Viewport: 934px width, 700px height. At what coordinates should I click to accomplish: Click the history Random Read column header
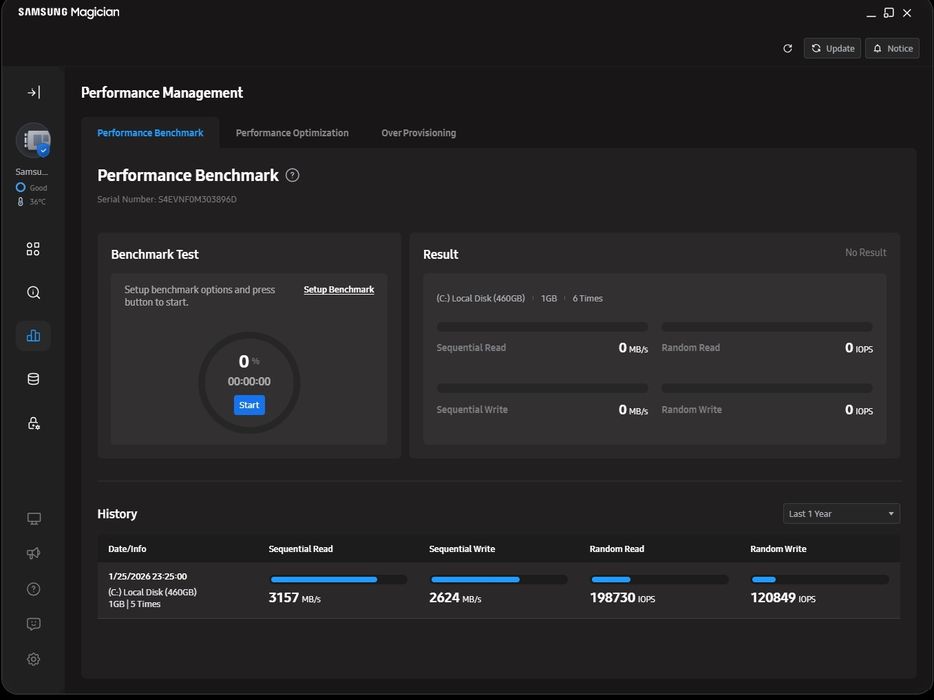tap(617, 549)
